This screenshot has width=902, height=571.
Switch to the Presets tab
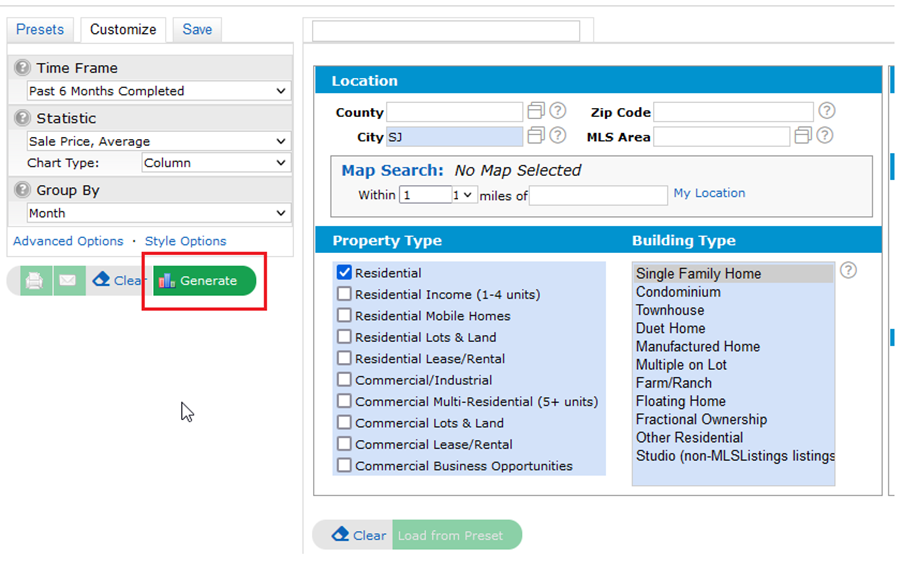coord(40,29)
